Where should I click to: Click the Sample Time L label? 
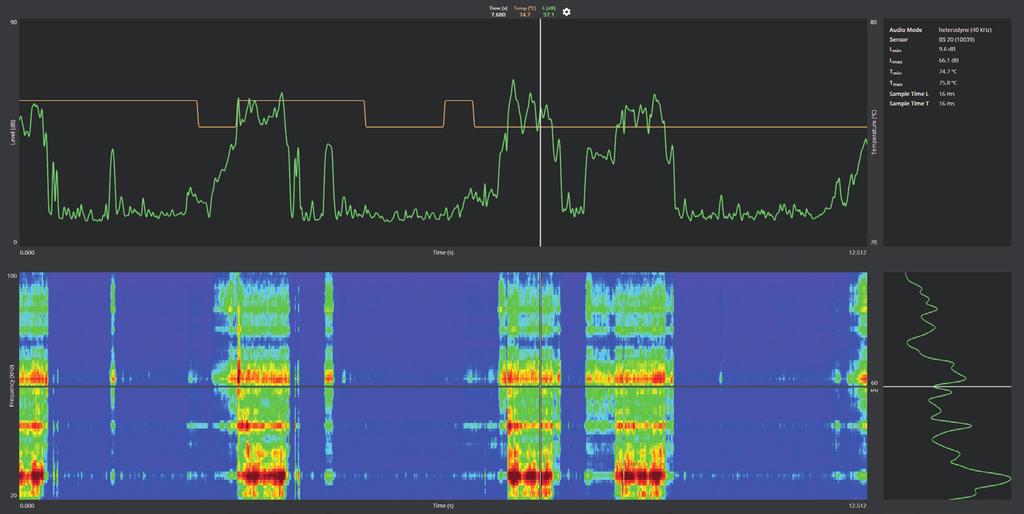pyautogui.click(x=908, y=93)
